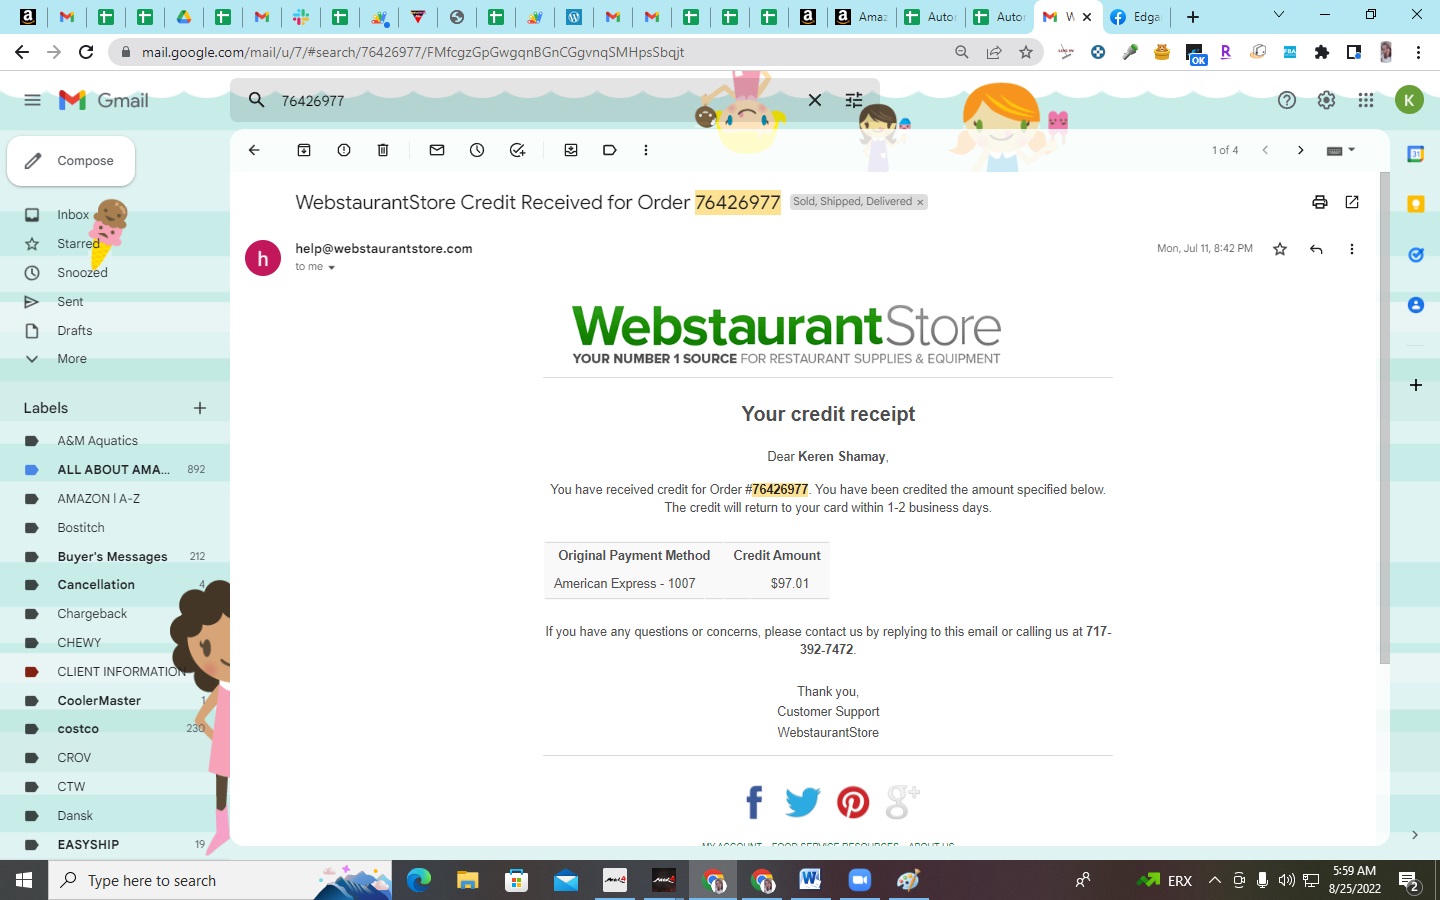This screenshot has height=900, width=1440.
Task: Open EASYSHIP label
Action: (88, 845)
